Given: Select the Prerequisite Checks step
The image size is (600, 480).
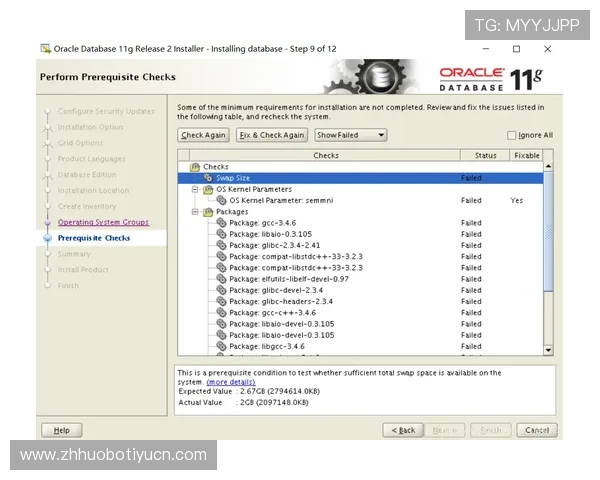Looking at the screenshot, I should 94,238.
